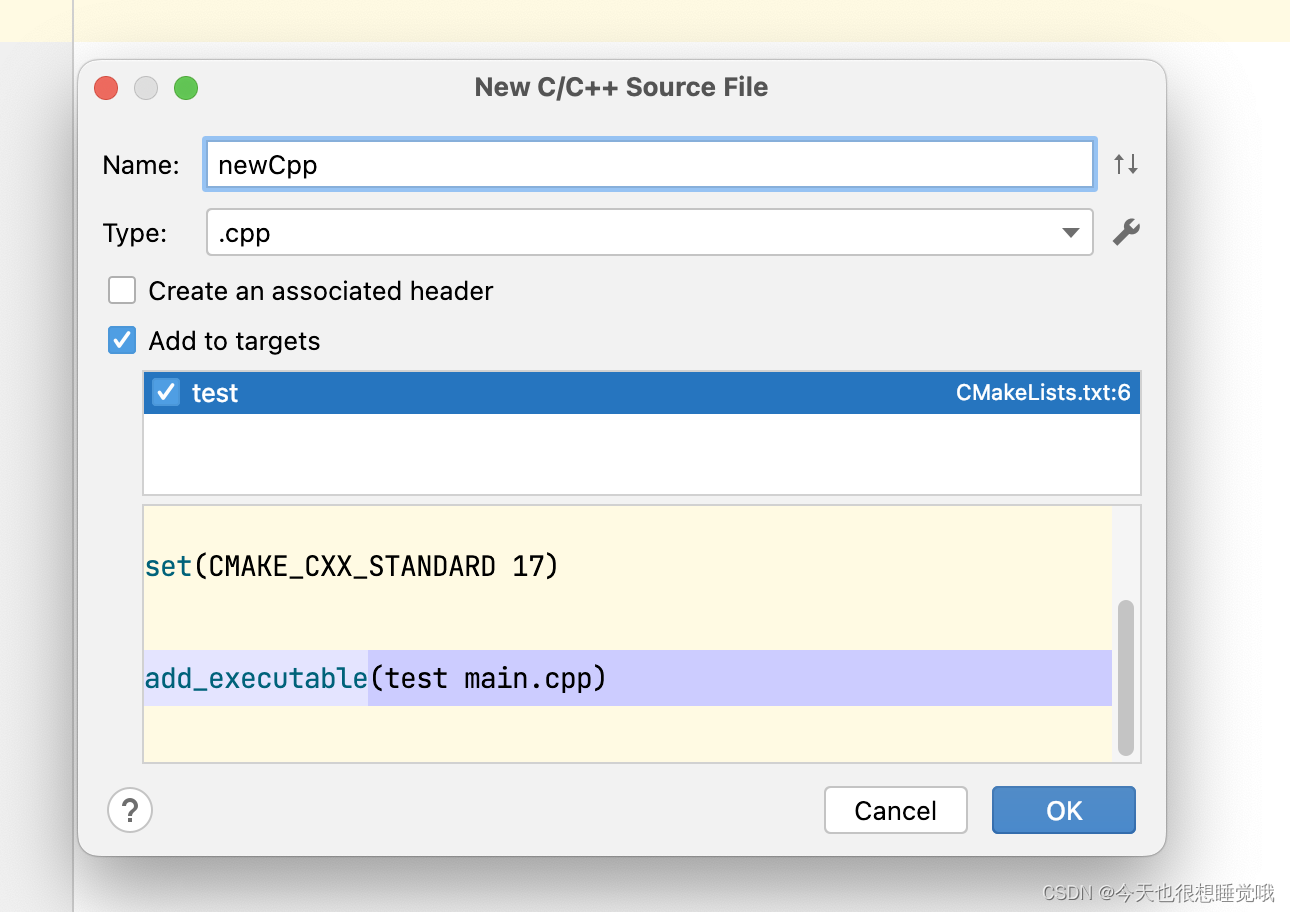Click the New C/C++ Source File title

621,87
